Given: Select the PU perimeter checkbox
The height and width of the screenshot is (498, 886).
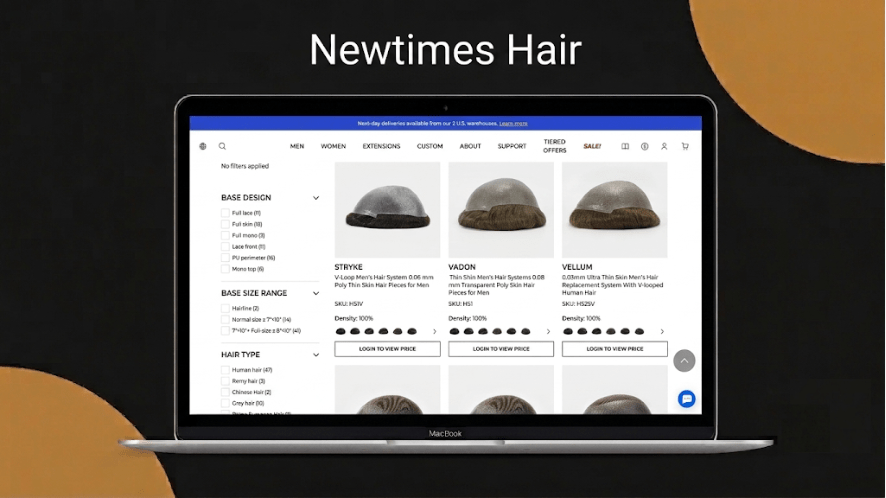Looking at the screenshot, I should pos(225,258).
